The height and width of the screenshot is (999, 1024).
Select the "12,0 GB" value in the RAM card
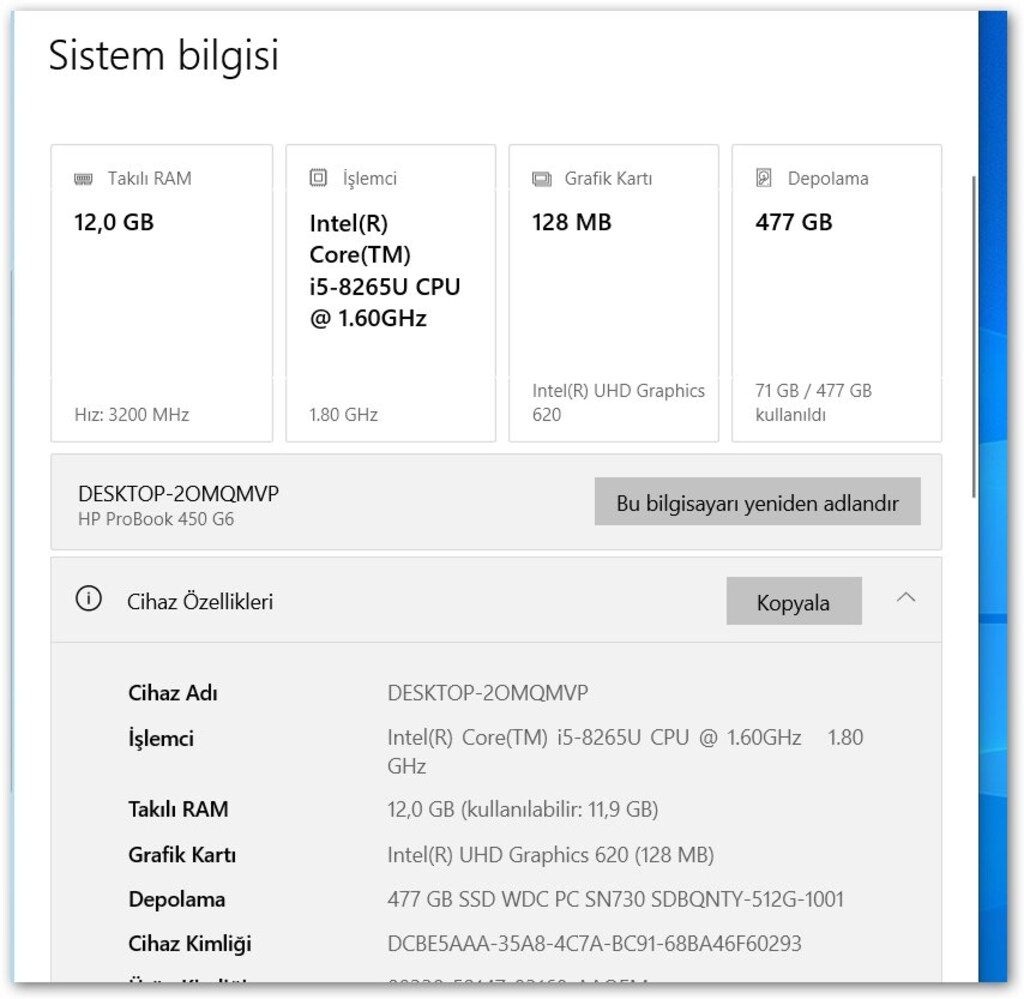point(114,222)
